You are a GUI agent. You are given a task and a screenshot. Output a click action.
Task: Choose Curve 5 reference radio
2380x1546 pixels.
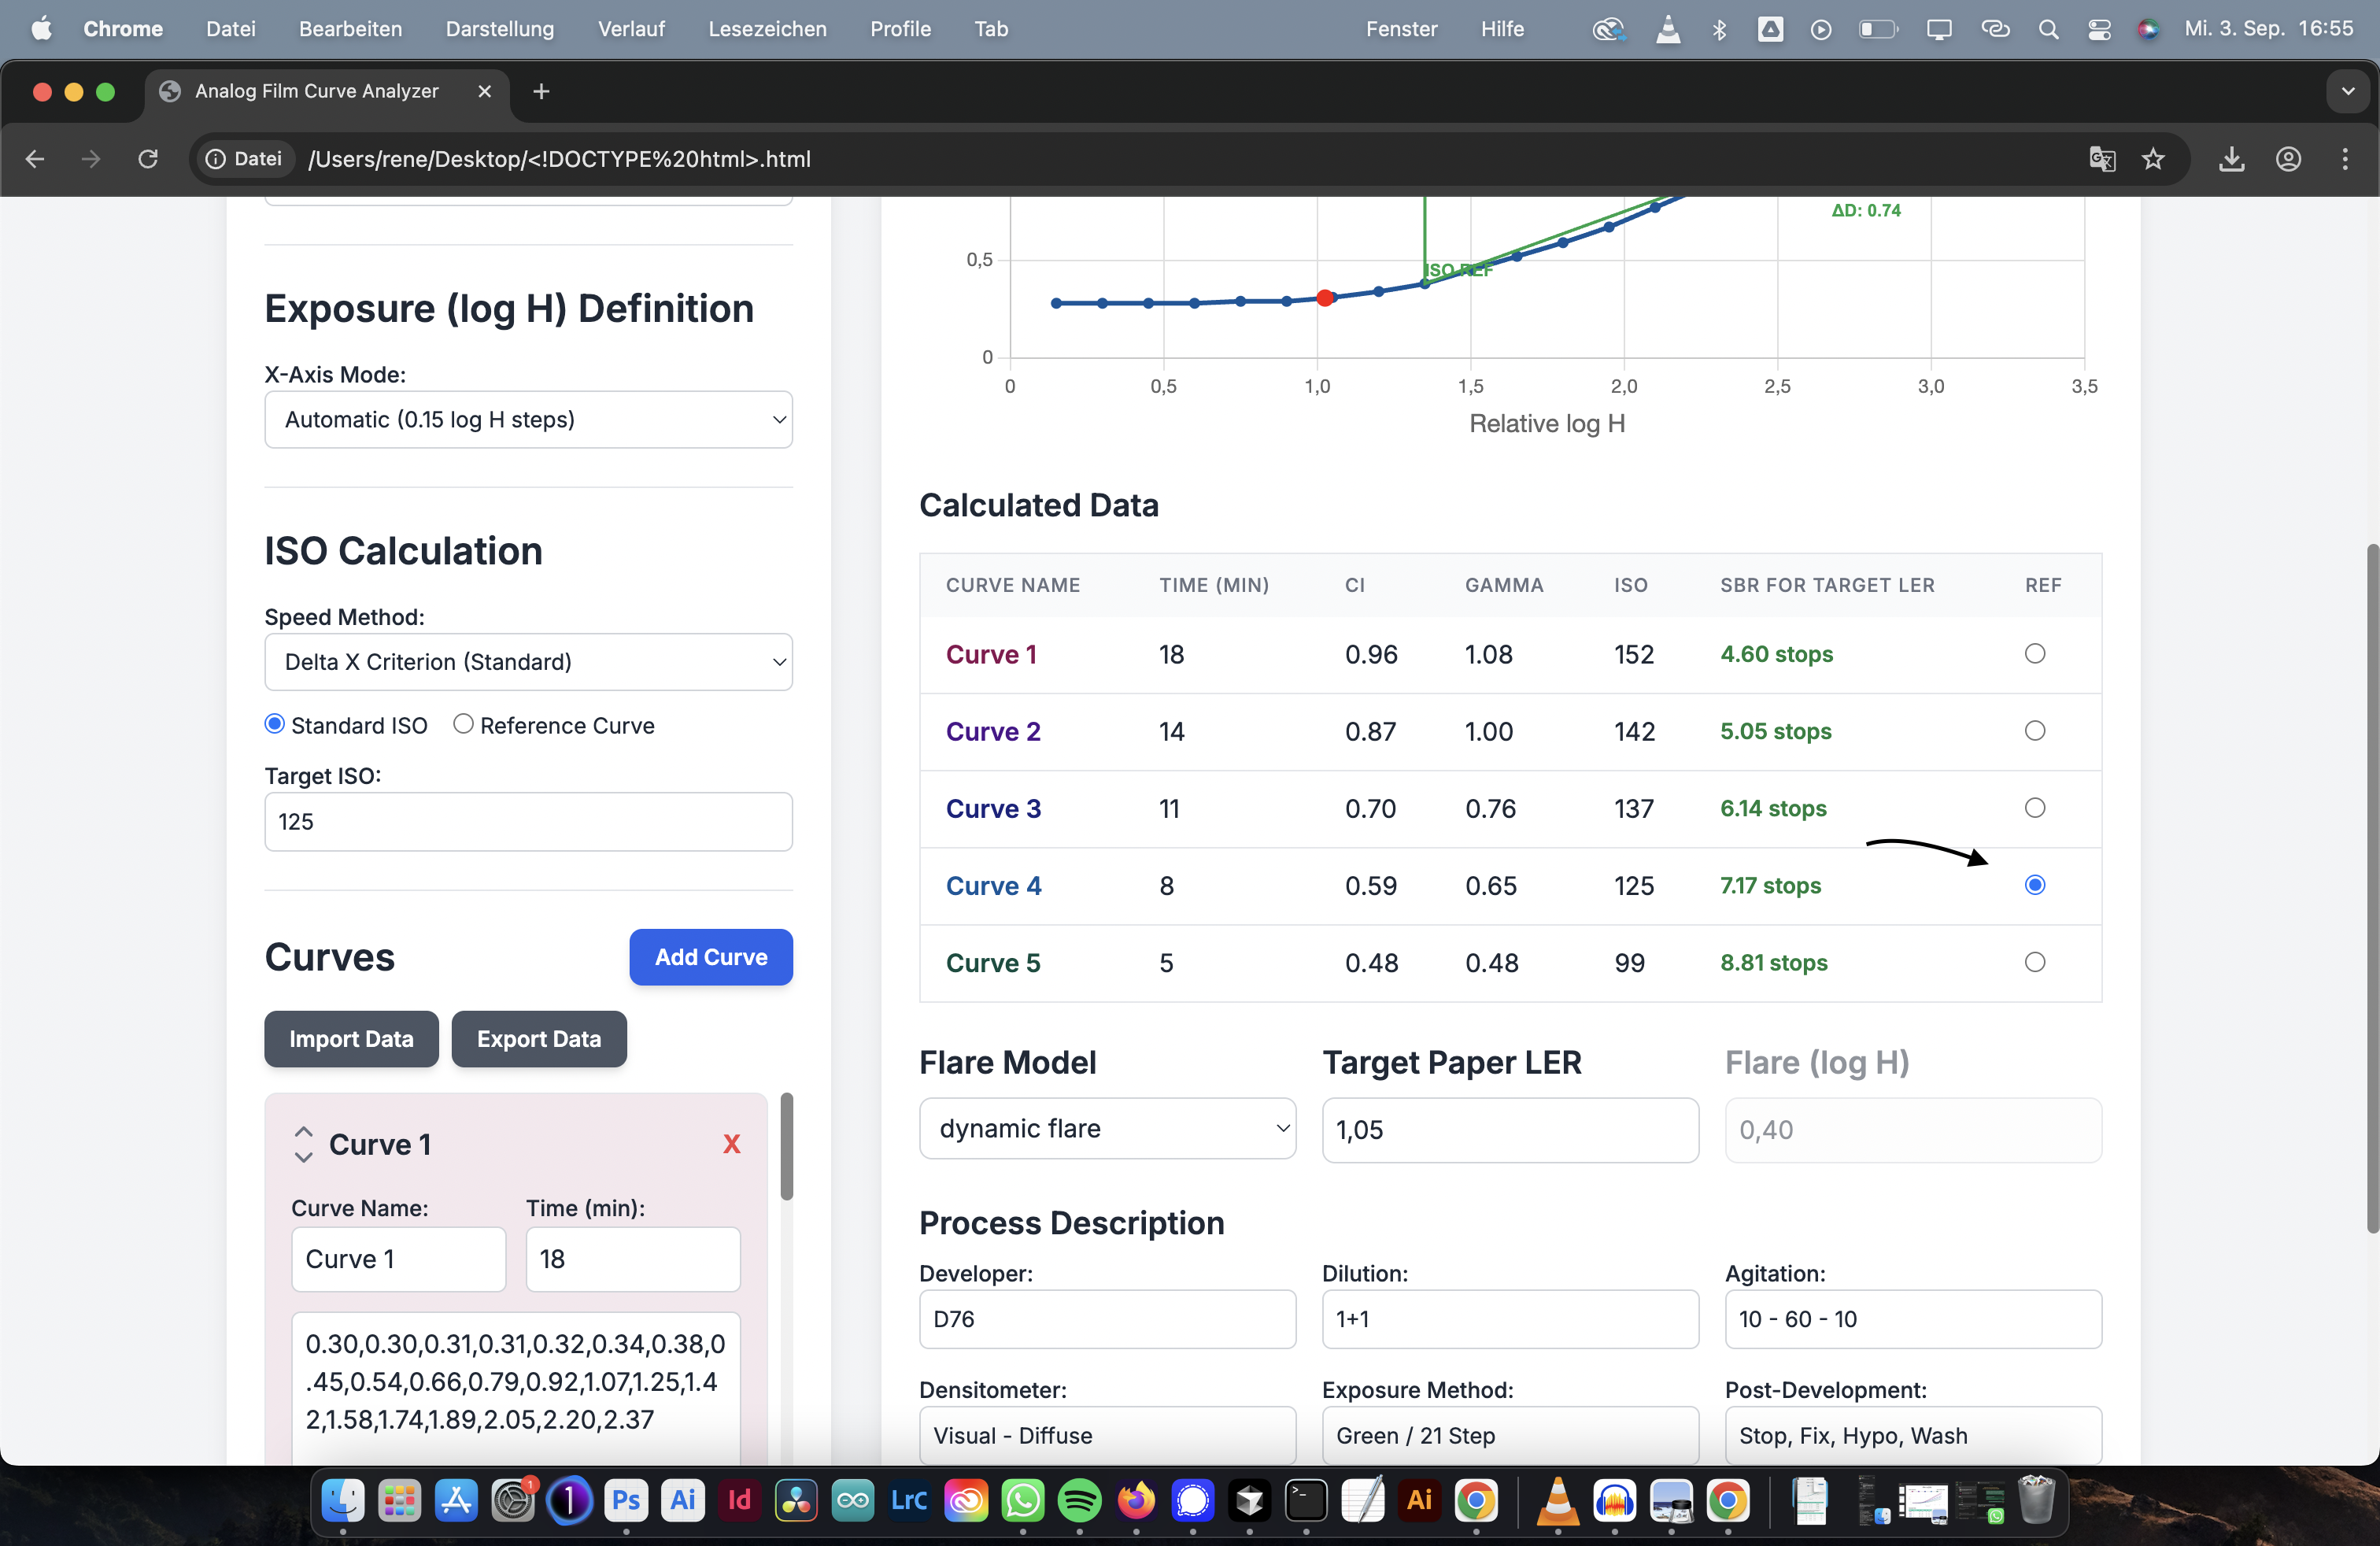click(2034, 962)
